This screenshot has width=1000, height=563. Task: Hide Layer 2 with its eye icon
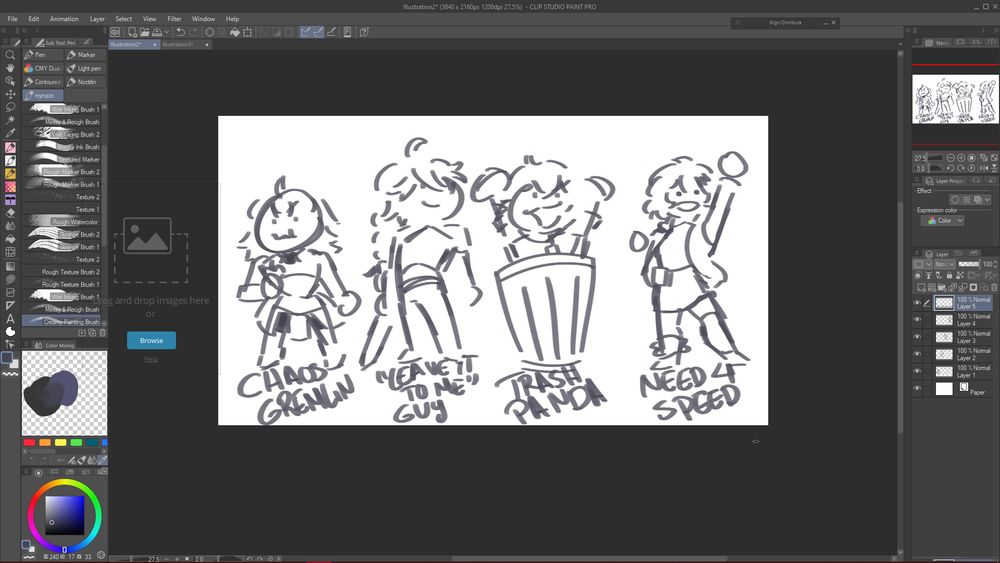[917, 354]
